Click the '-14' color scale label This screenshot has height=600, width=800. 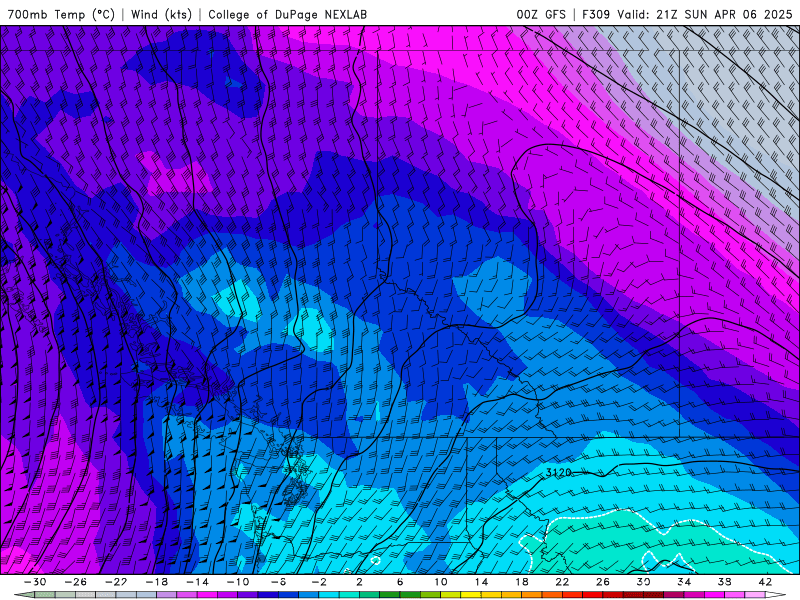click(197, 582)
